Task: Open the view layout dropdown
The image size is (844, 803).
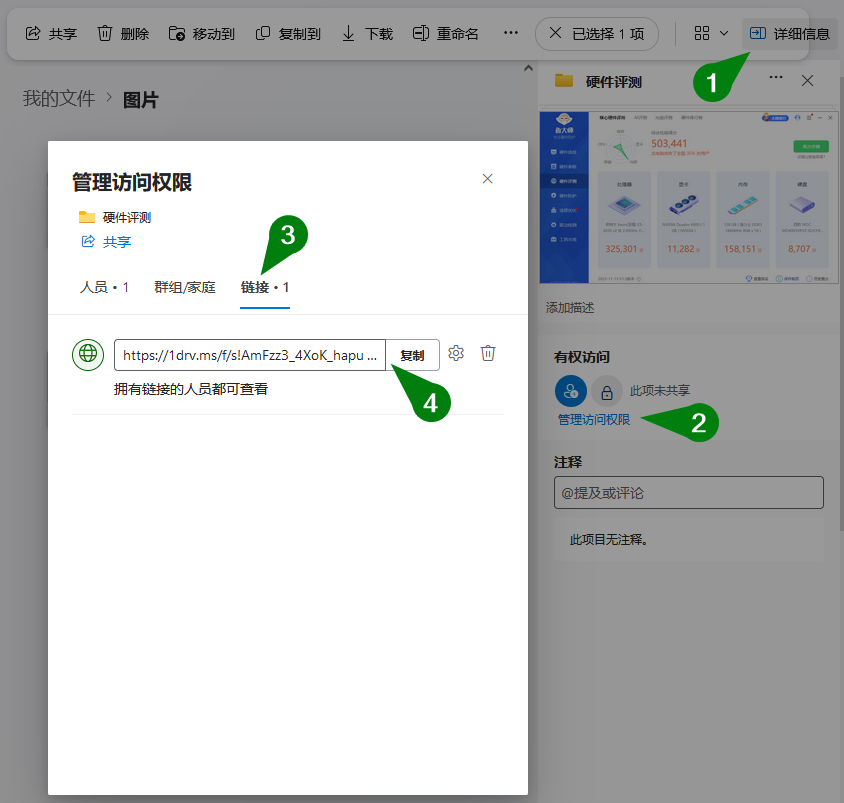Action: pyautogui.click(x=709, y=33)
